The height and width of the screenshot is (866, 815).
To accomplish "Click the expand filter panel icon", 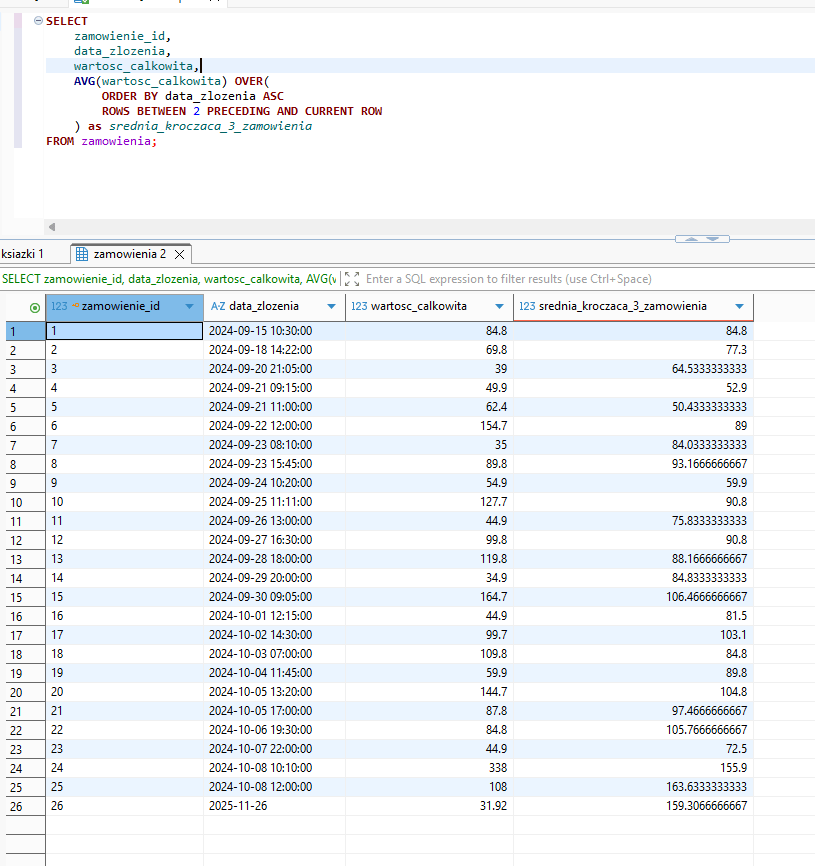I will (351, 279).
